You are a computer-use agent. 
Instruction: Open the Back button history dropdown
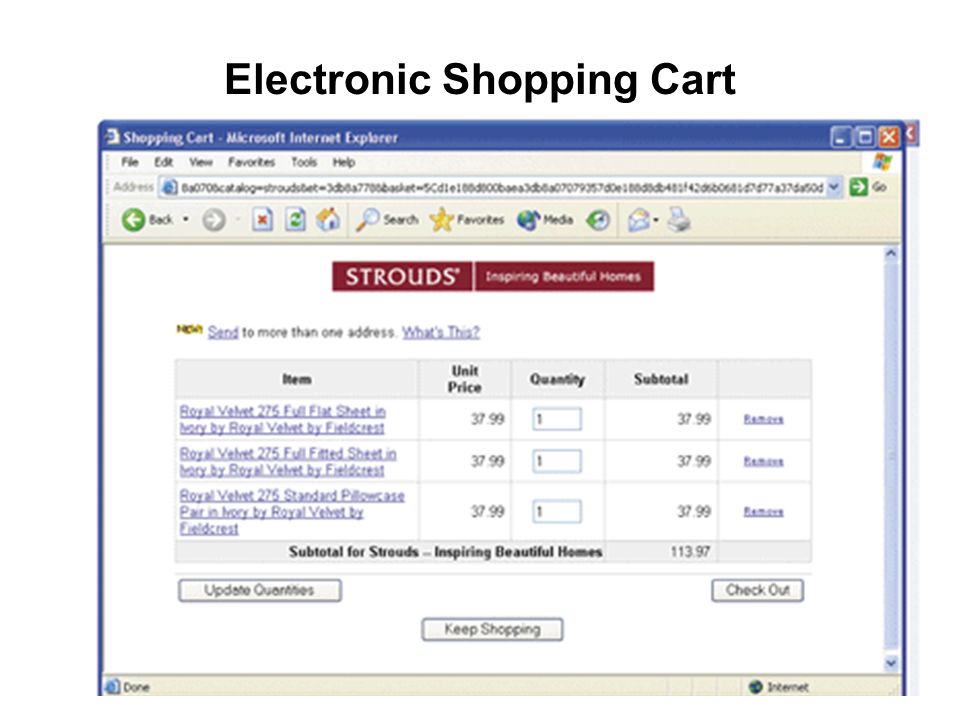pos(186,219)
